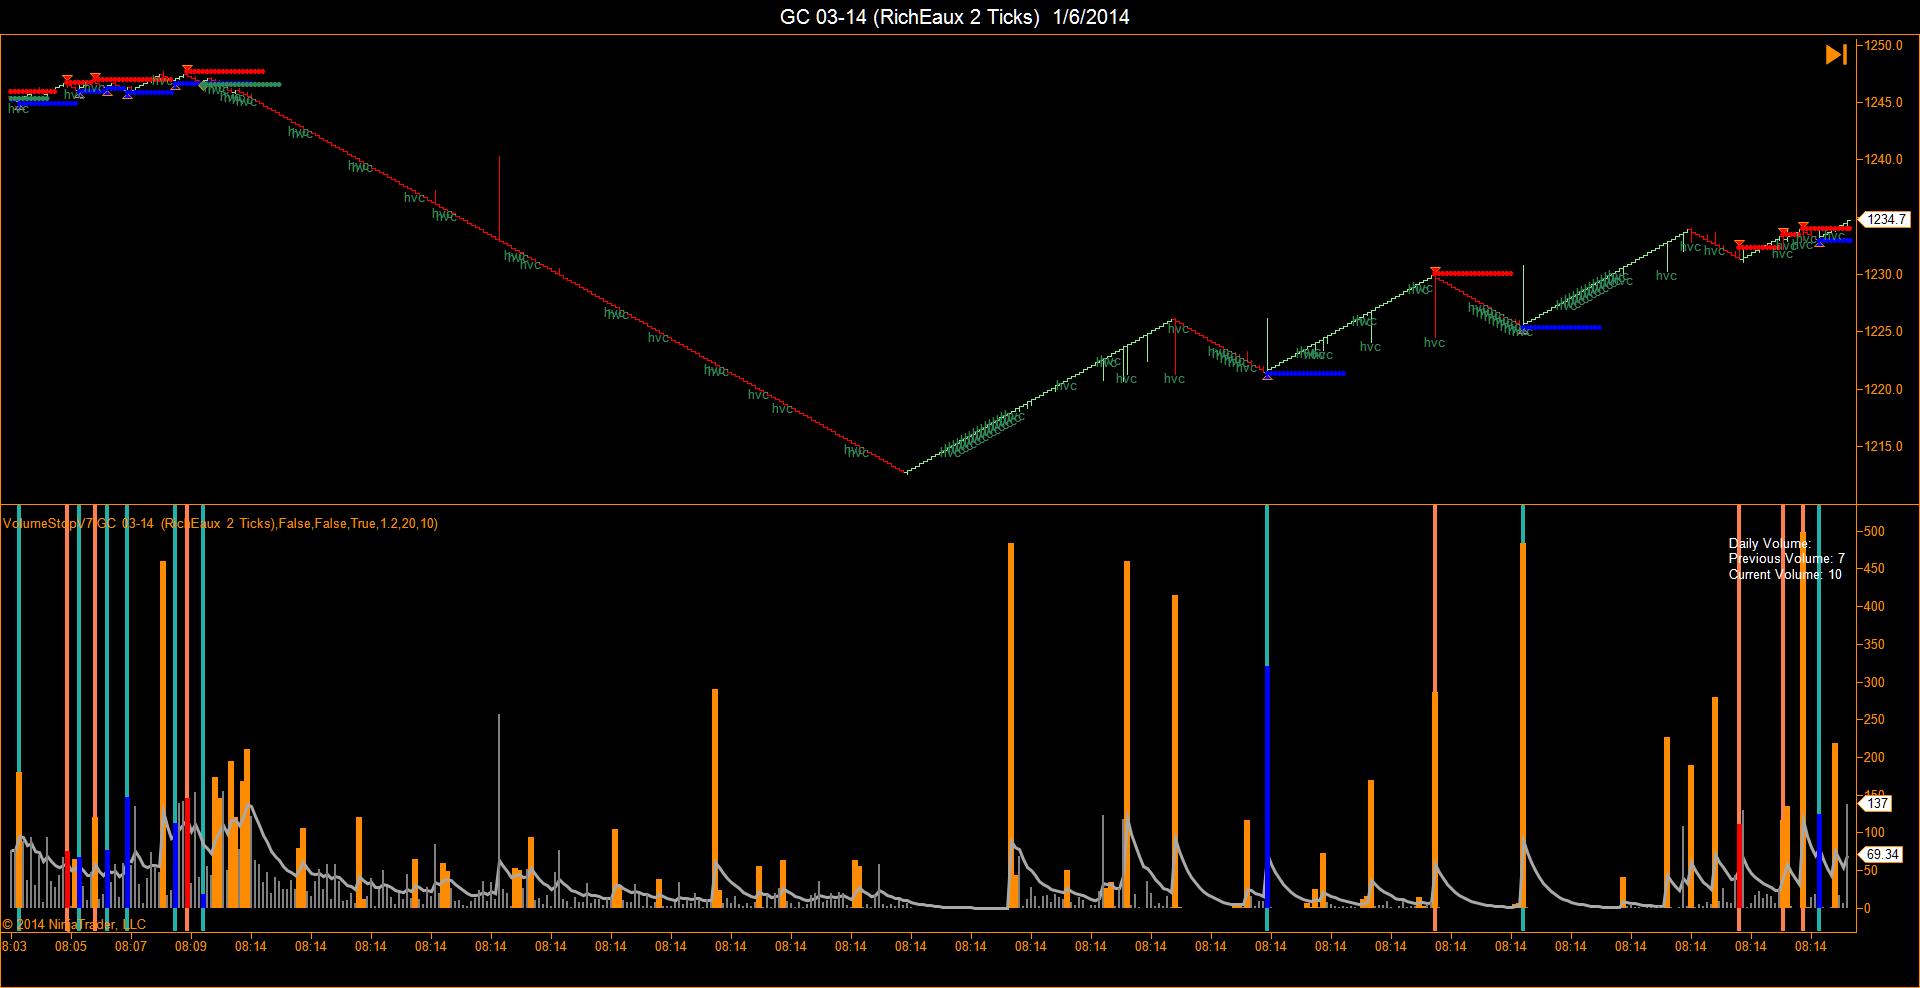1920x988 pixels.
Task: Click the "Previous Volume: 7" readout
Action: tap(1787, 559)
